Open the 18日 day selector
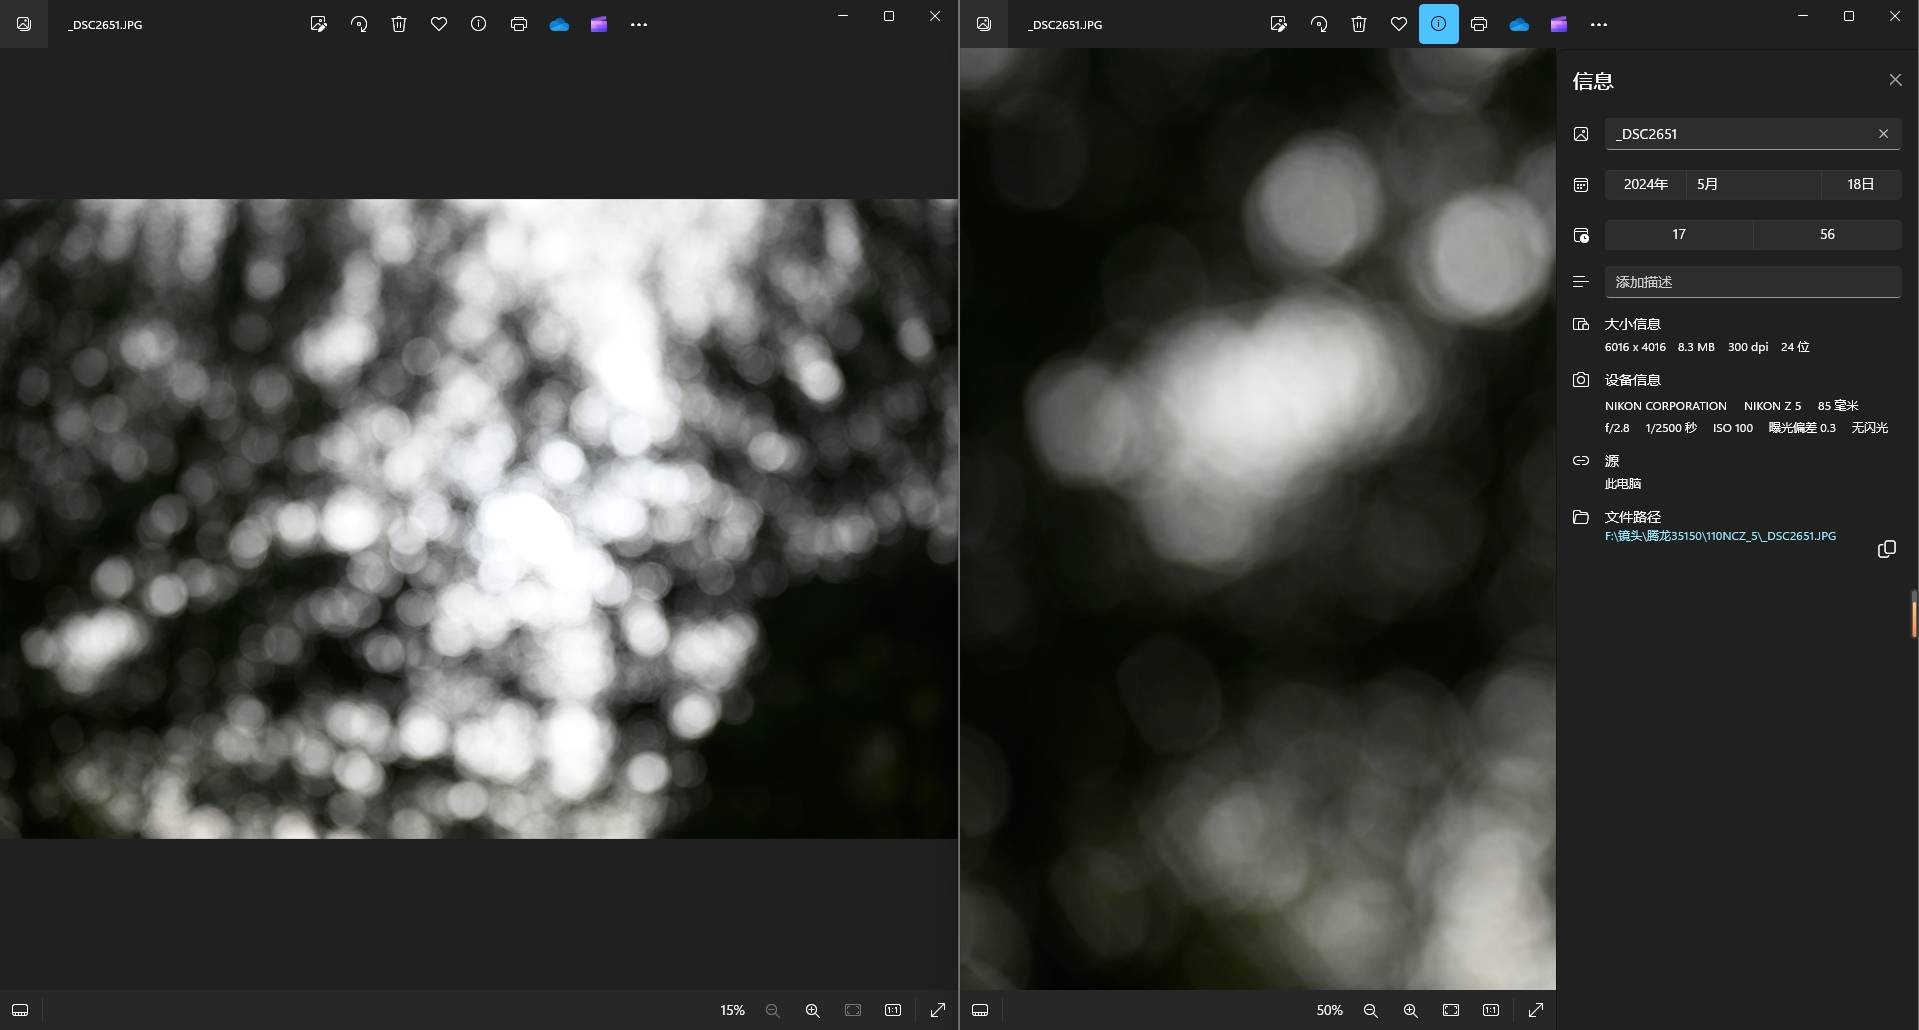1919x1030 pixels. click(1860, 184)
